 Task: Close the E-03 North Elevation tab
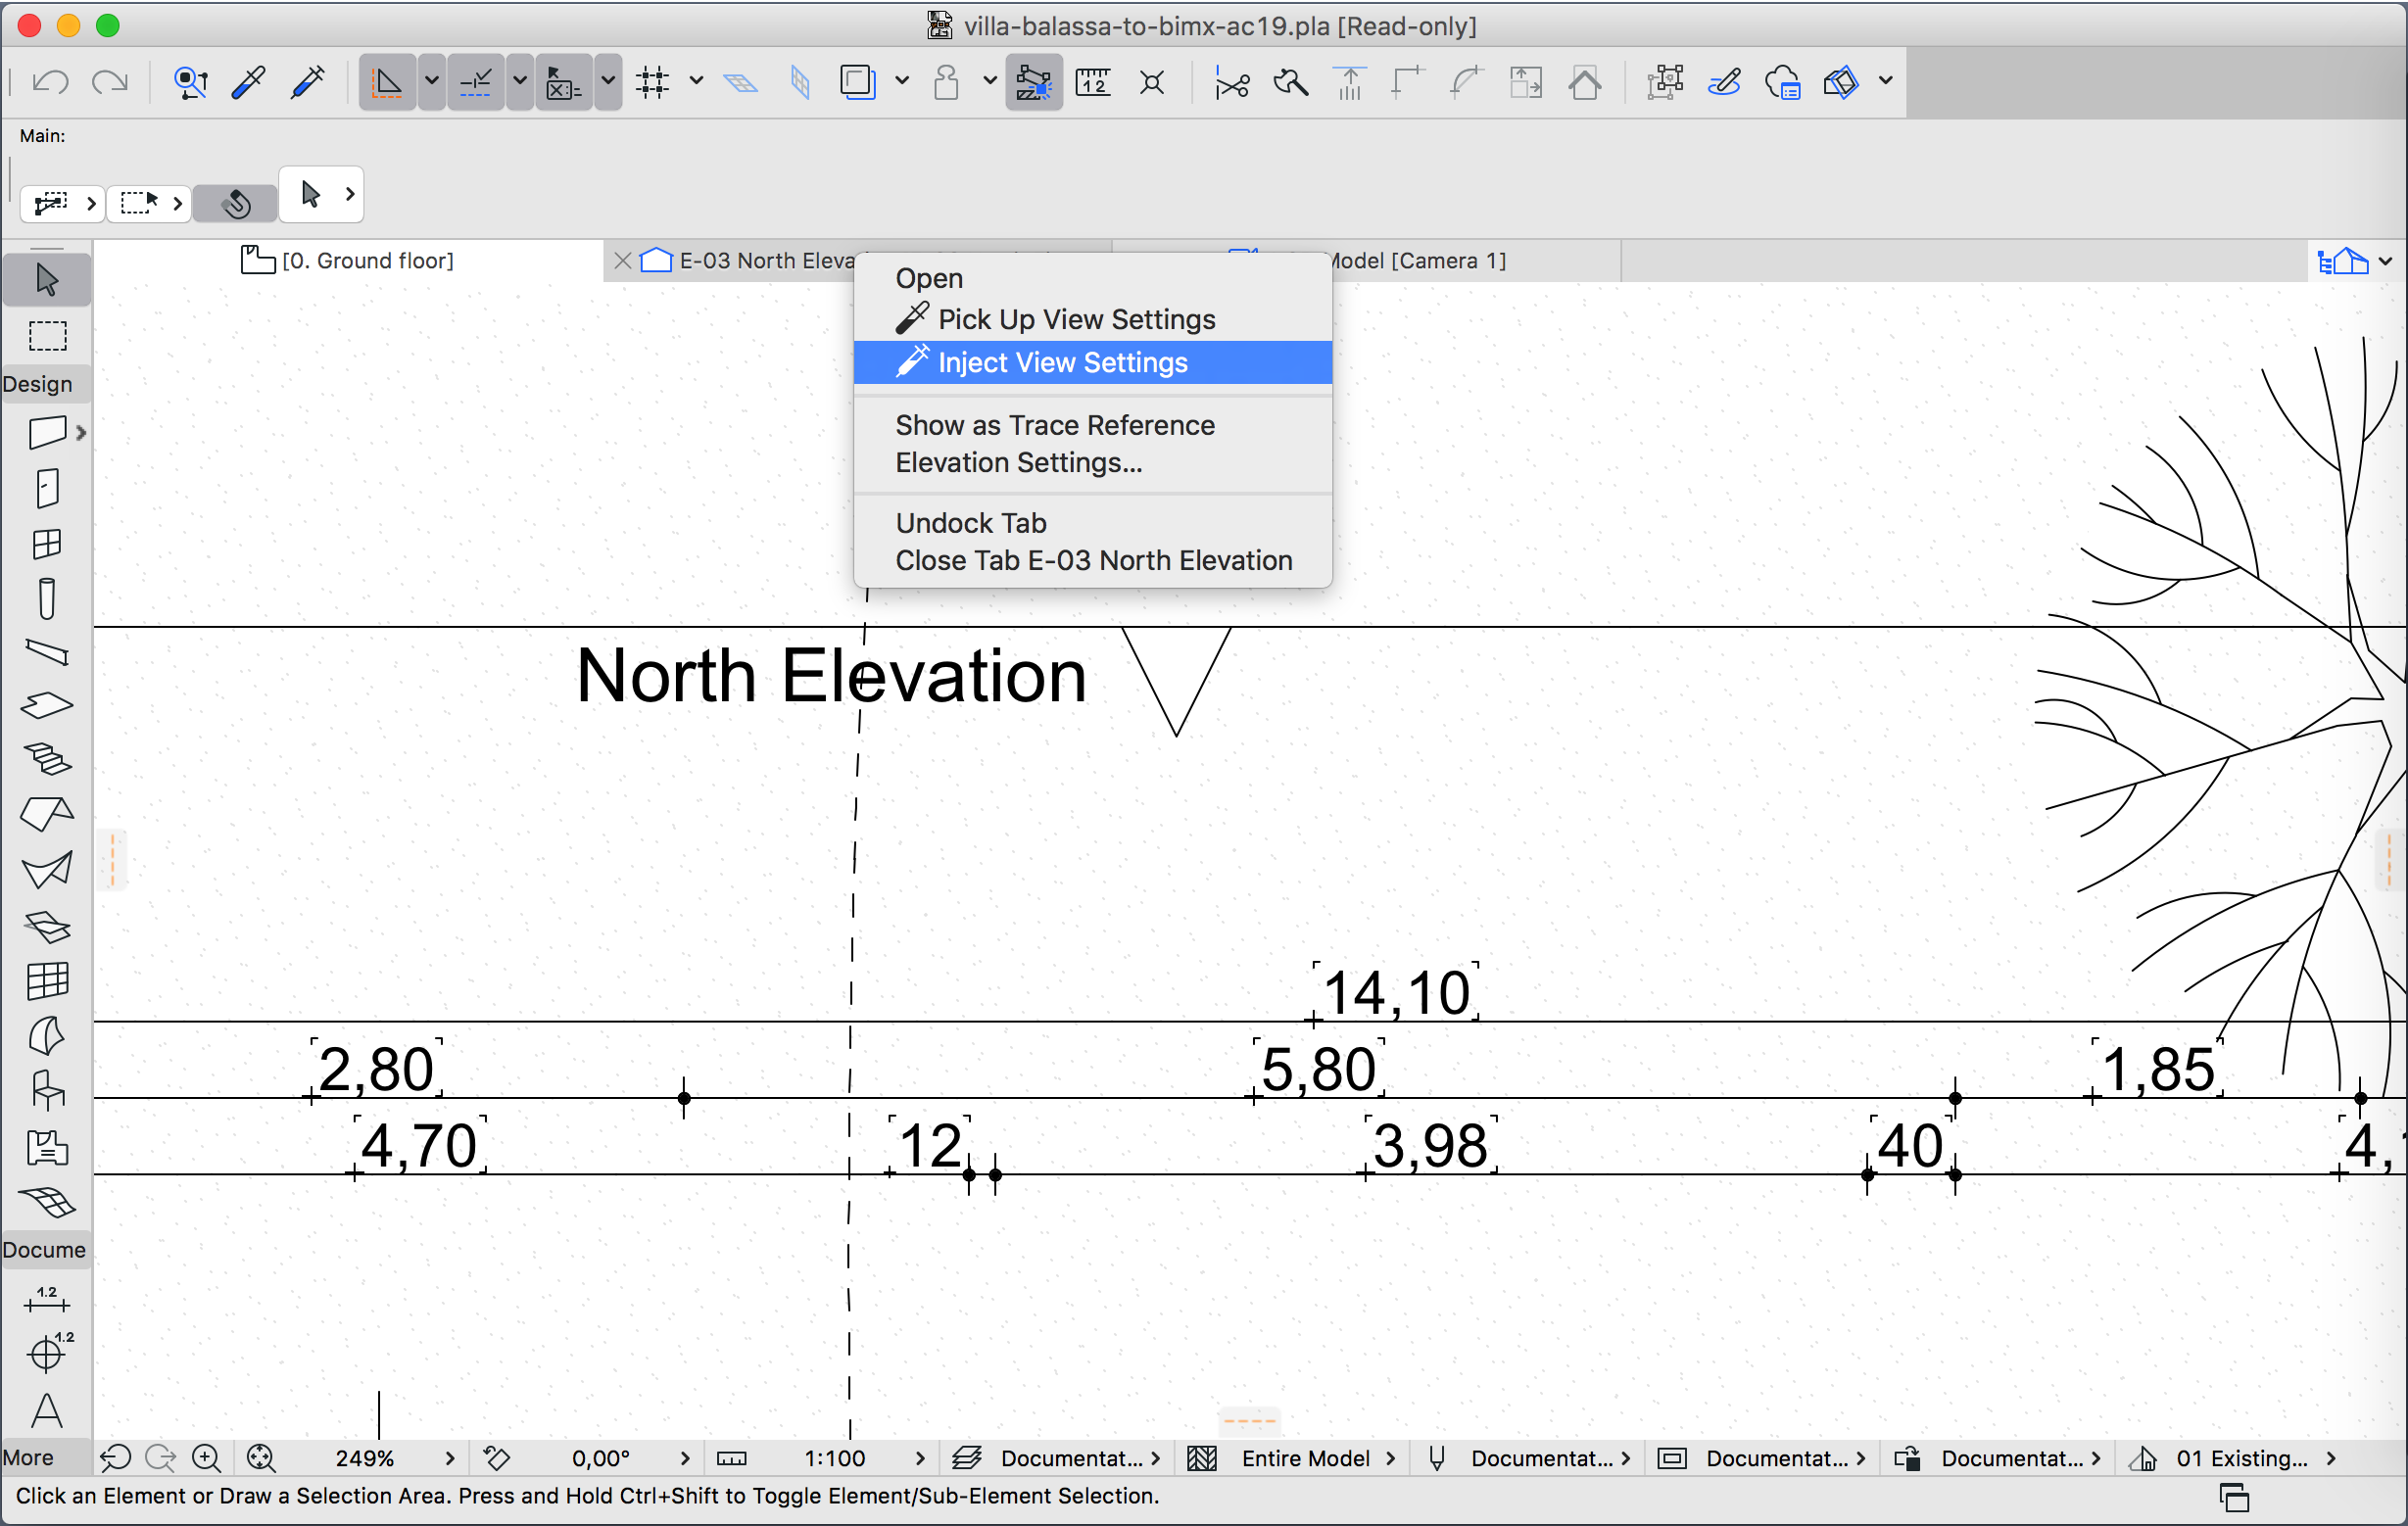point(622,261)
